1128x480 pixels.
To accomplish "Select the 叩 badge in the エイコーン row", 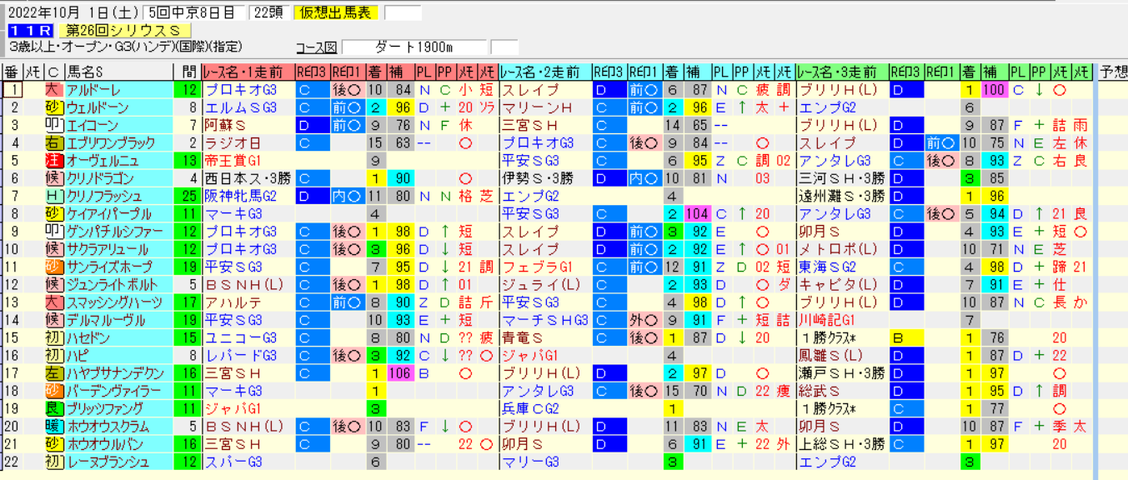I will 53,125.
